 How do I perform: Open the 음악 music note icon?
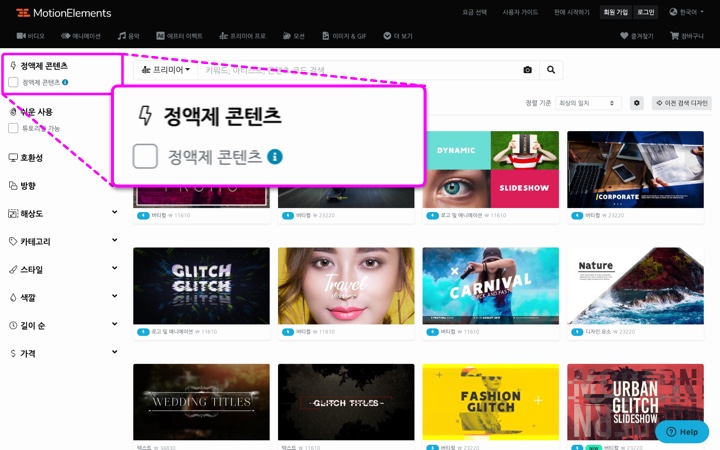tap(122, 36)
